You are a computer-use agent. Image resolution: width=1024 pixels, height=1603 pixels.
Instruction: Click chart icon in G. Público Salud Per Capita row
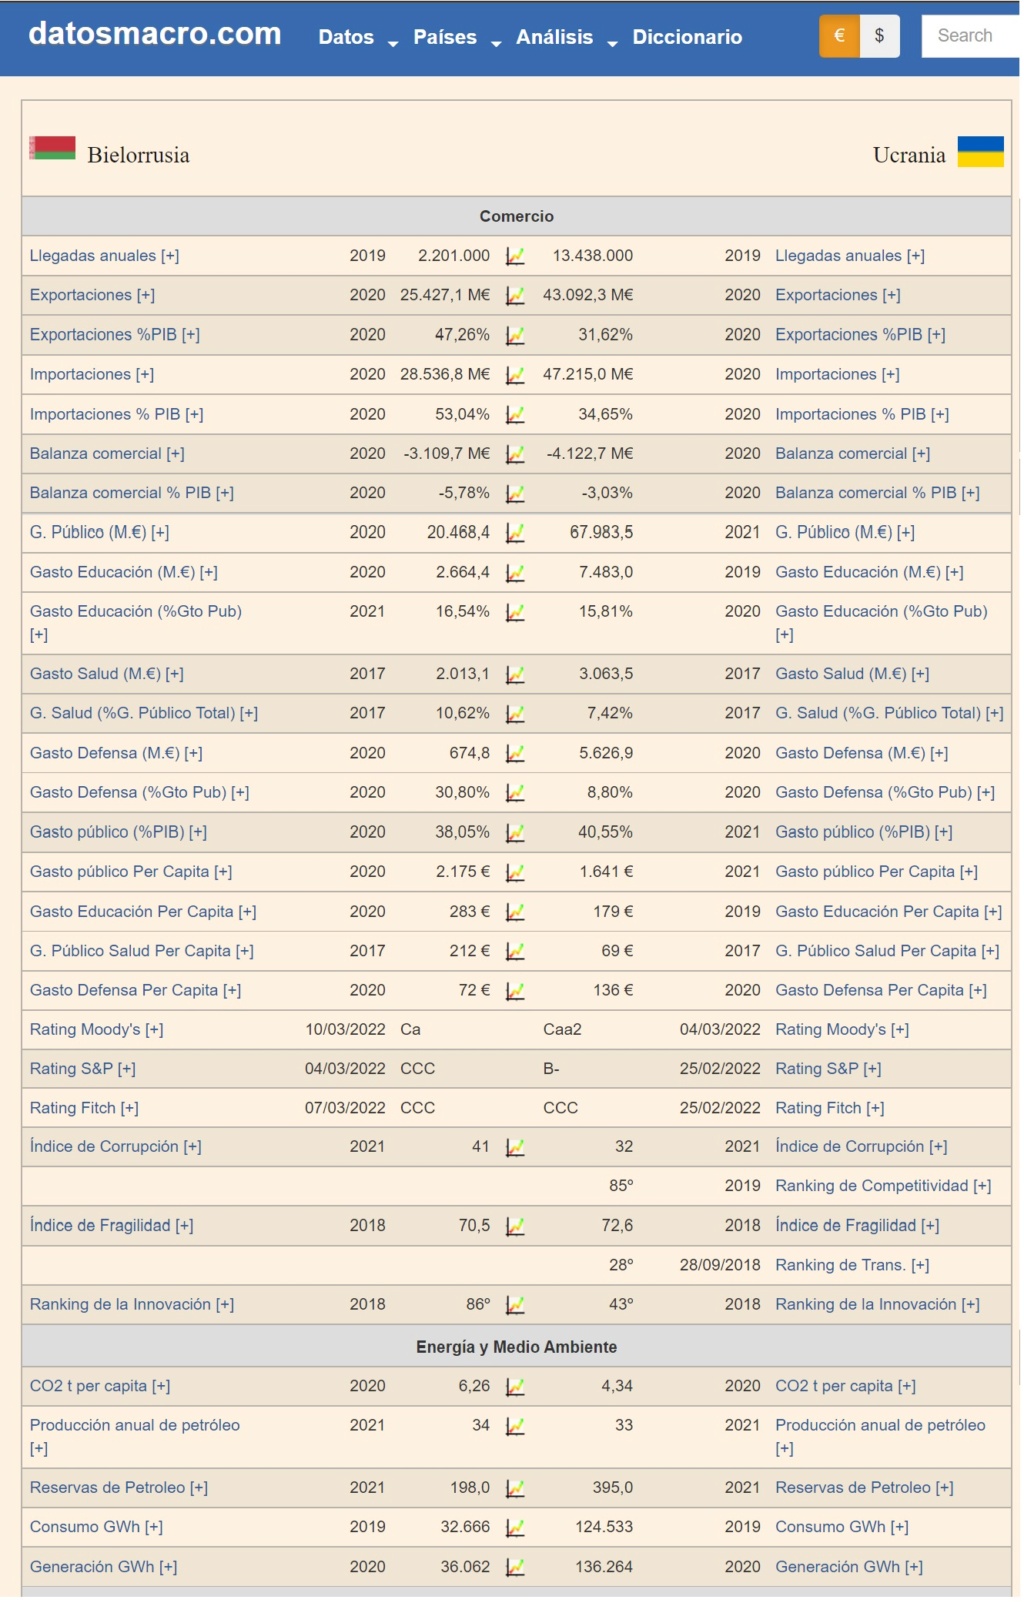click(x=515, y=953)
